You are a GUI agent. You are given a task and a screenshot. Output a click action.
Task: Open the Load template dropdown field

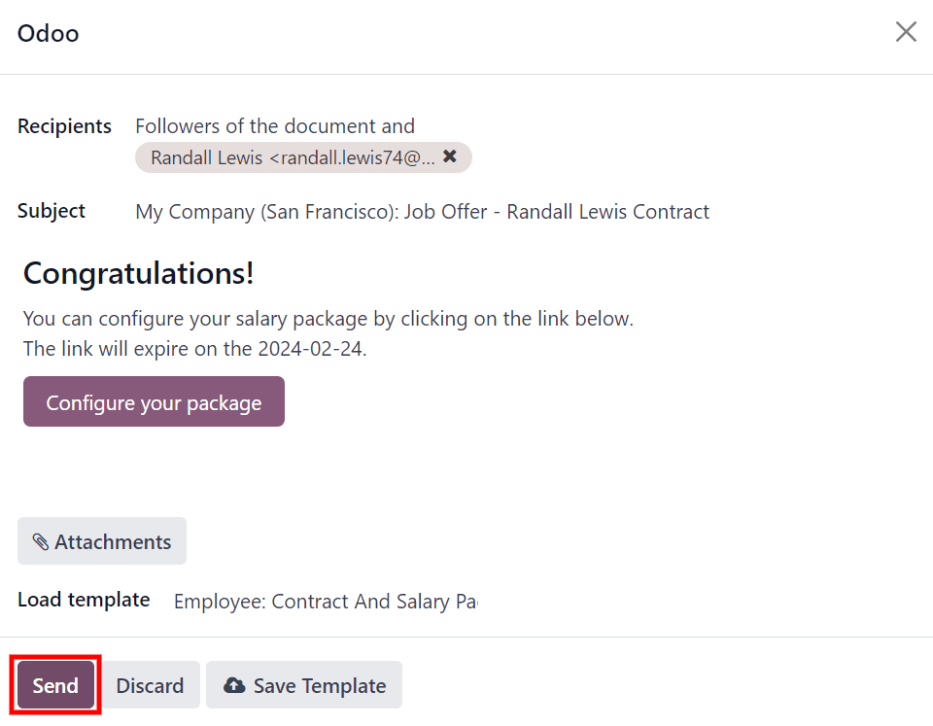point(325,601)
